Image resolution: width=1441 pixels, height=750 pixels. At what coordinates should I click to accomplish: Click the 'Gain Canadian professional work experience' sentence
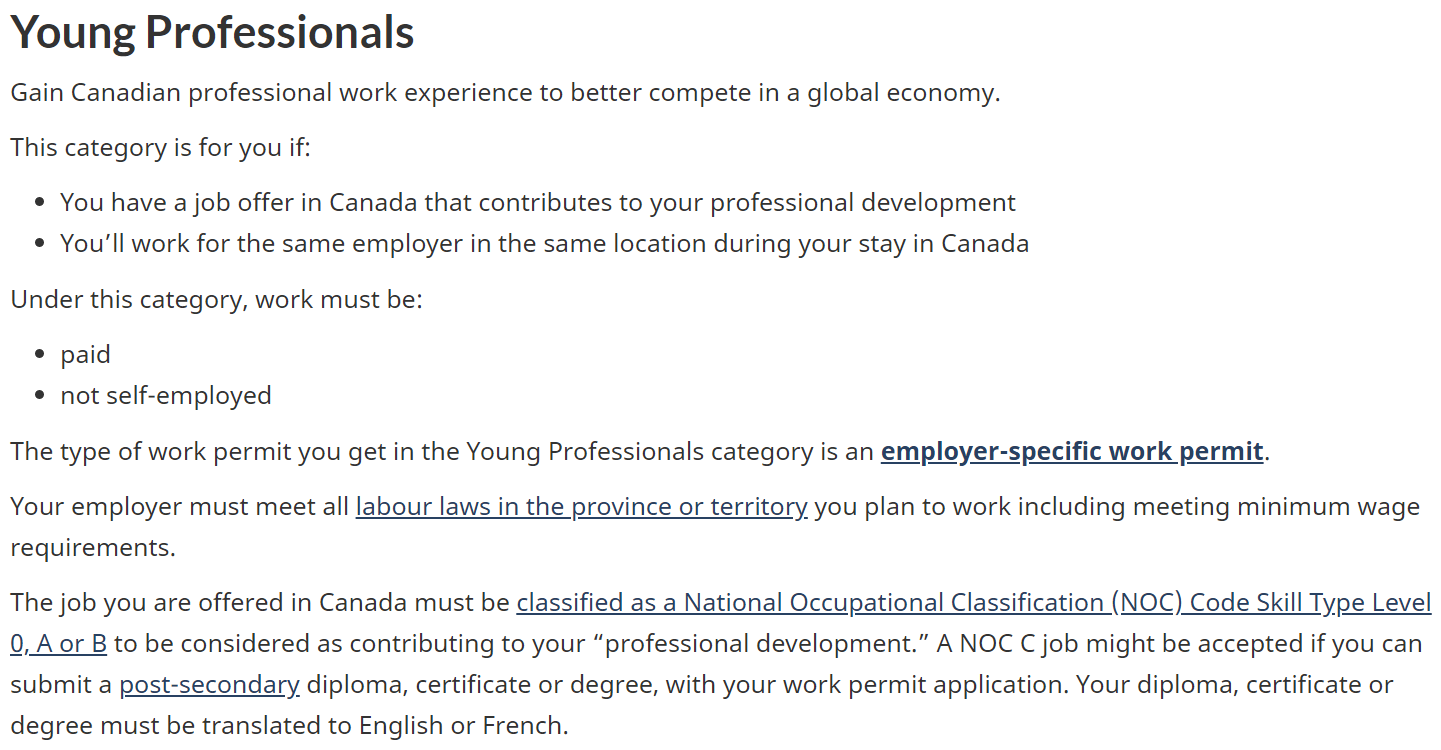pos(505,93)
